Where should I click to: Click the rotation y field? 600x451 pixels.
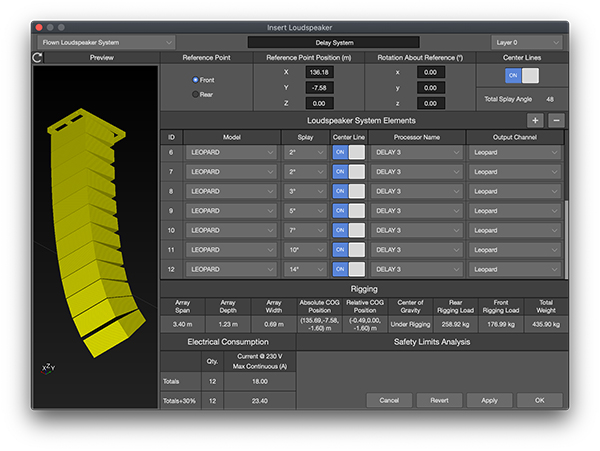pos(430,88)
